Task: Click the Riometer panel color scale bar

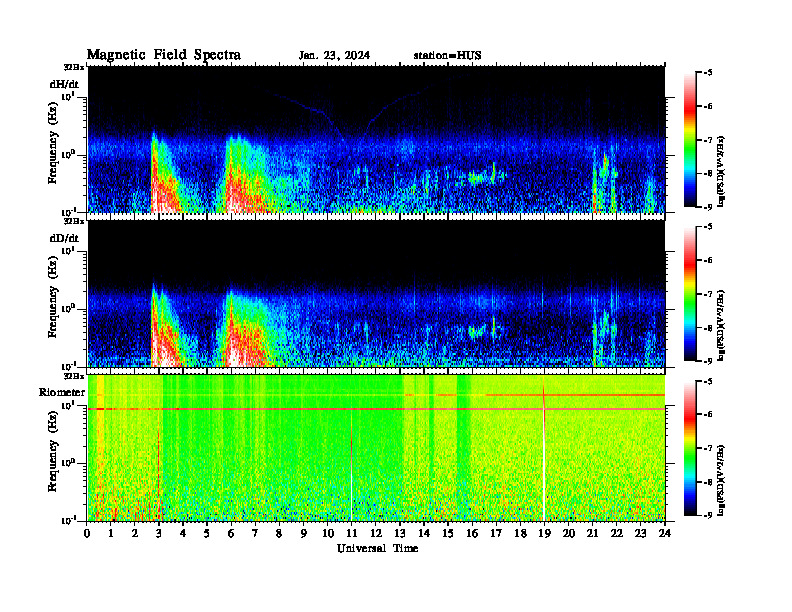Action: [x=689, y=448]
